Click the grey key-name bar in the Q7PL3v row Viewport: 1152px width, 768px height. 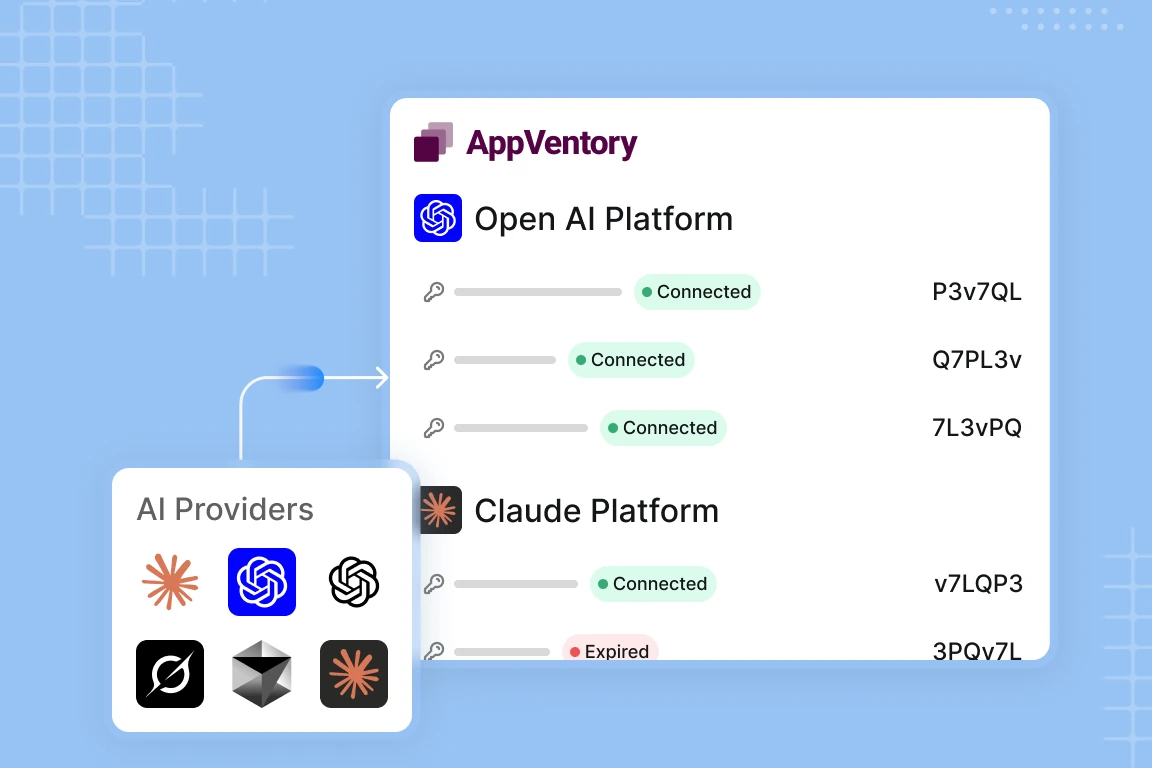pos(505,360)
